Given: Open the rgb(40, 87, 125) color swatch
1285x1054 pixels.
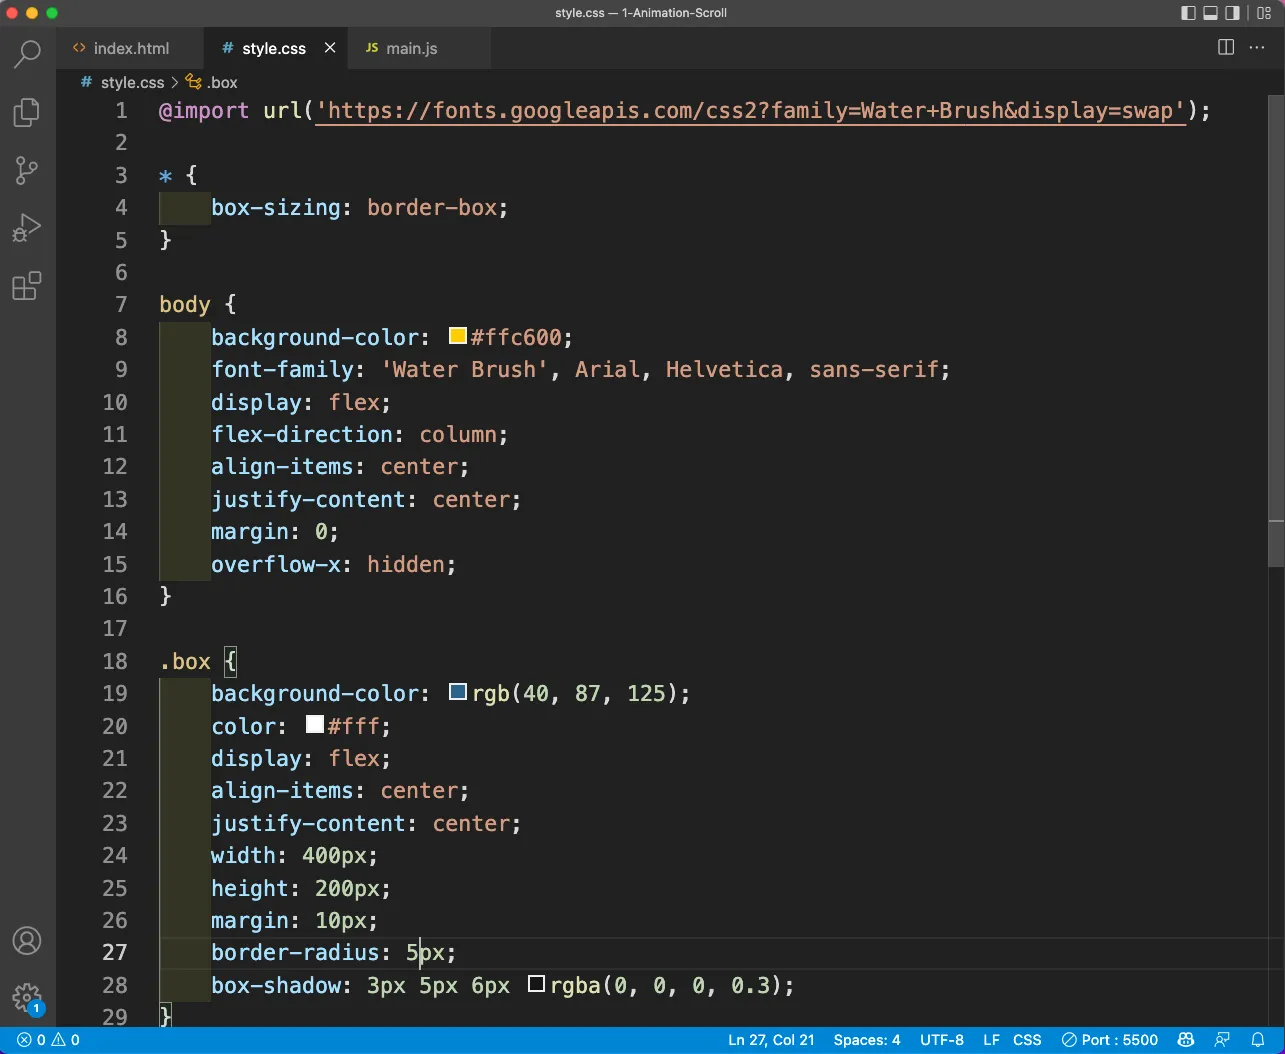Looking at the screenshot, I should [458, 692].
